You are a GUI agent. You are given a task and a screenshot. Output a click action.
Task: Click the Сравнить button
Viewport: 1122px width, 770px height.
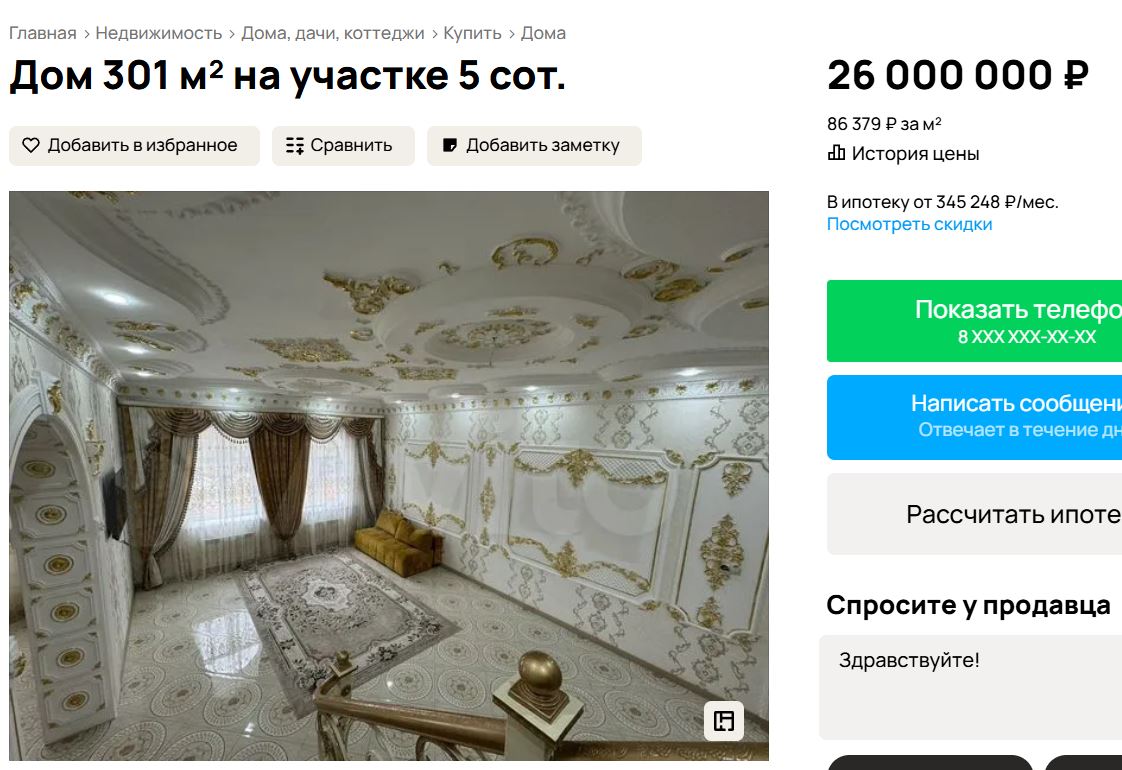(x=343, y=146)
